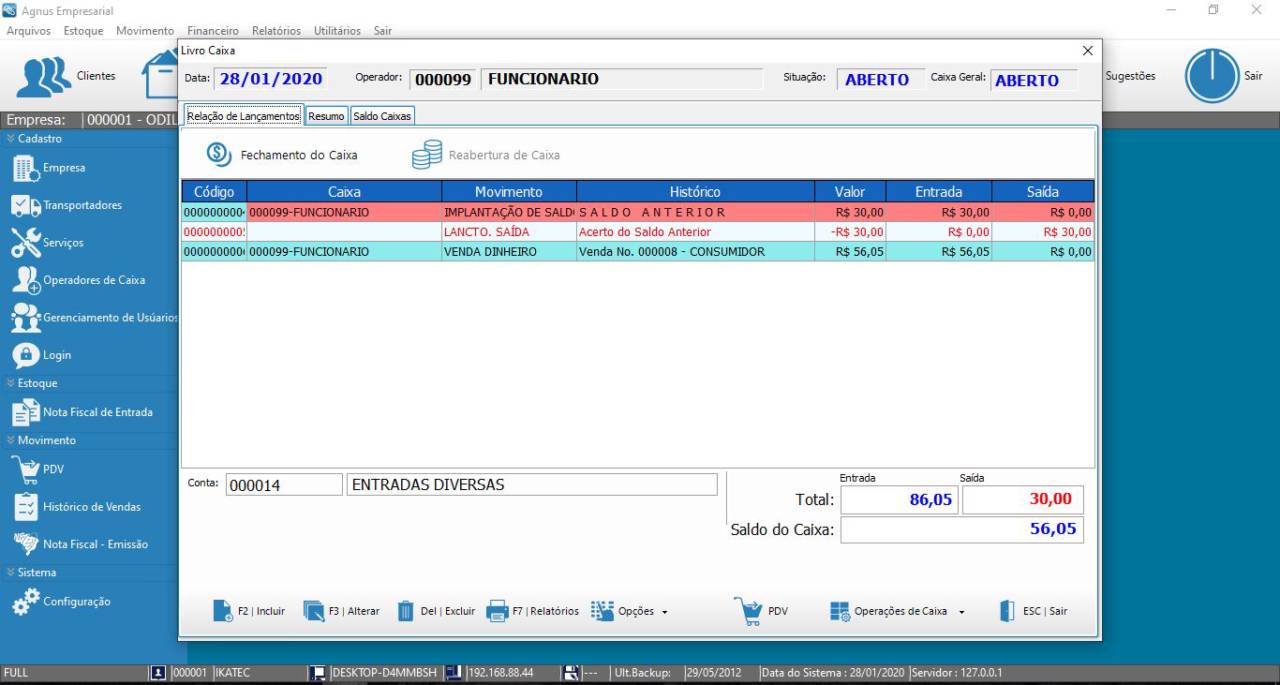Switch to the Resumo tab
The width and height of the screenshot is (1280, 685).
326,116
